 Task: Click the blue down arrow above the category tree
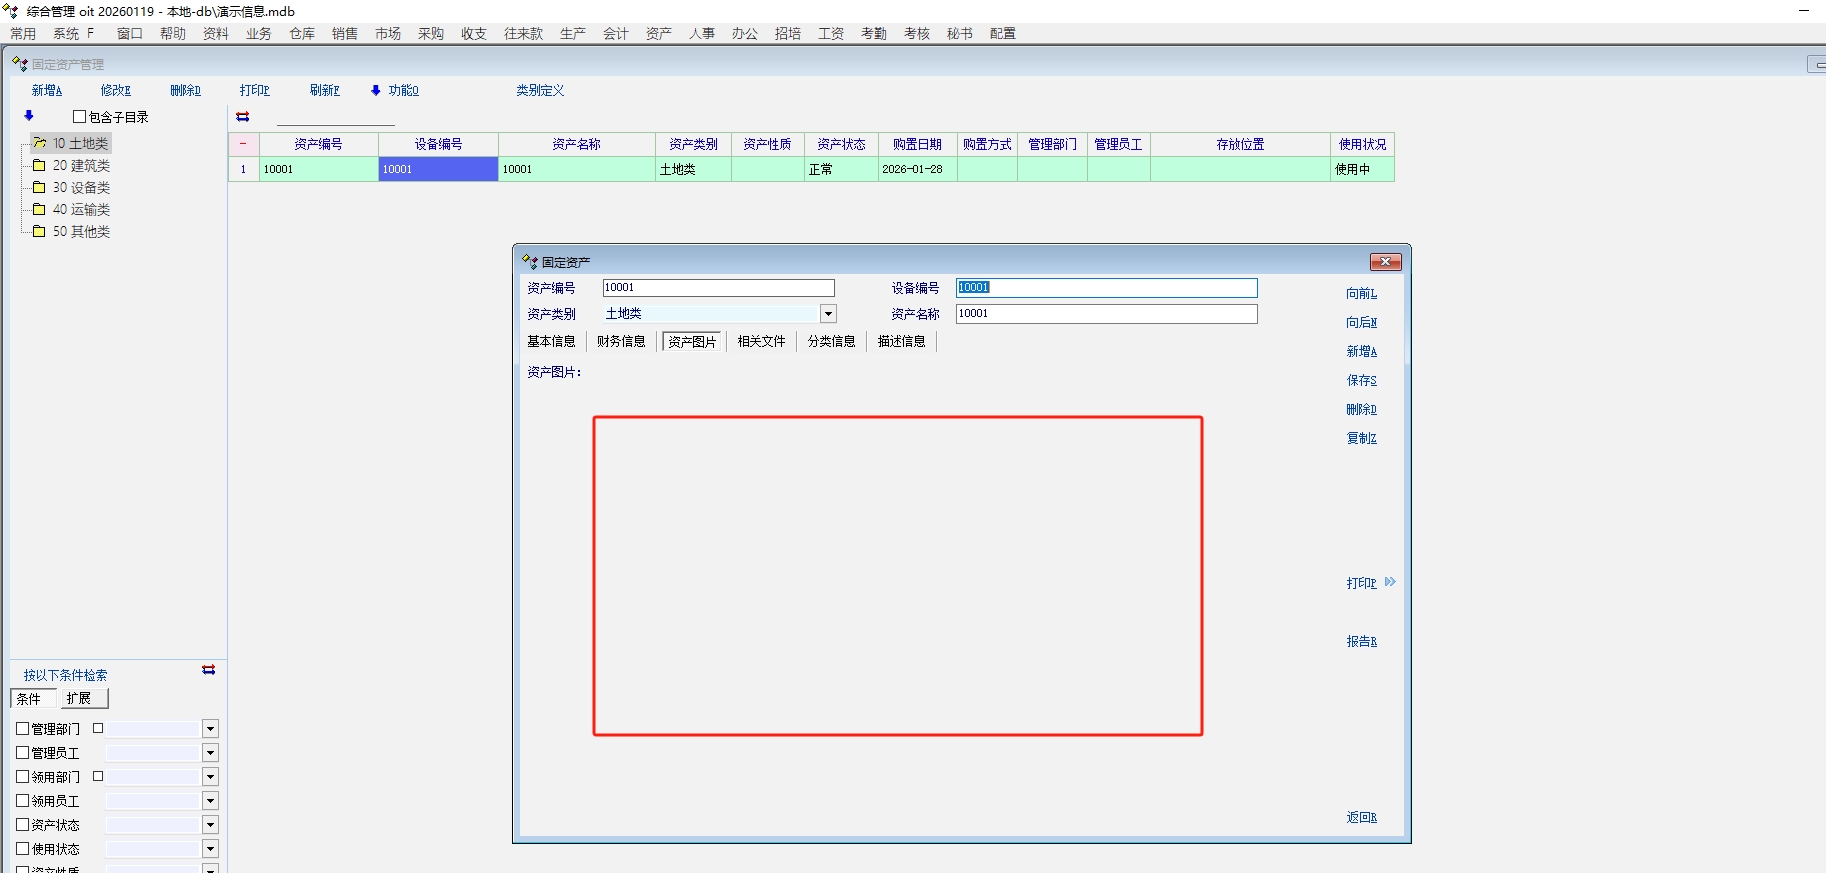coord(29,116)
